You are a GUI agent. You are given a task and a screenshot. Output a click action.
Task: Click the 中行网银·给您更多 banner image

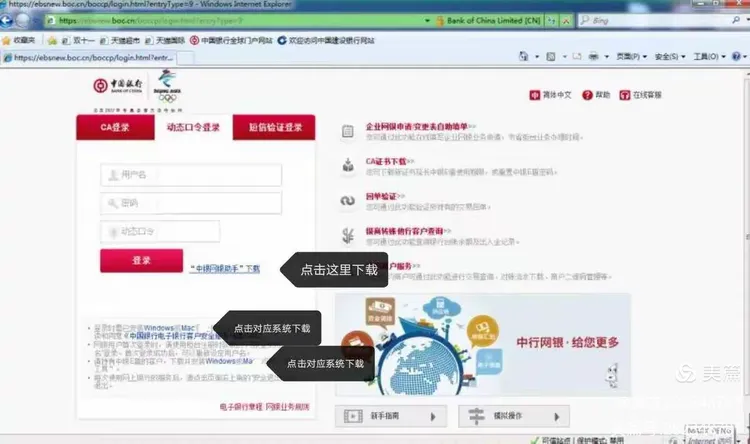click(483, 345)
